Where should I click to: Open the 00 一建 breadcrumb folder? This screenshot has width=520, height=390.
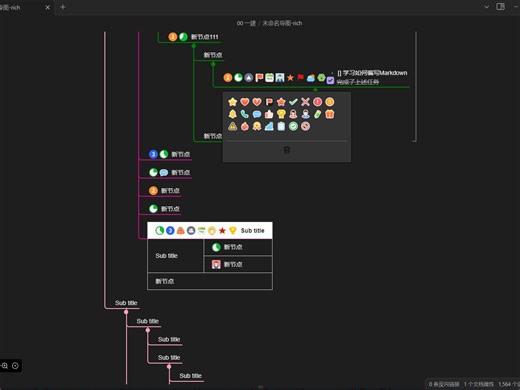(x=246, y=23)
